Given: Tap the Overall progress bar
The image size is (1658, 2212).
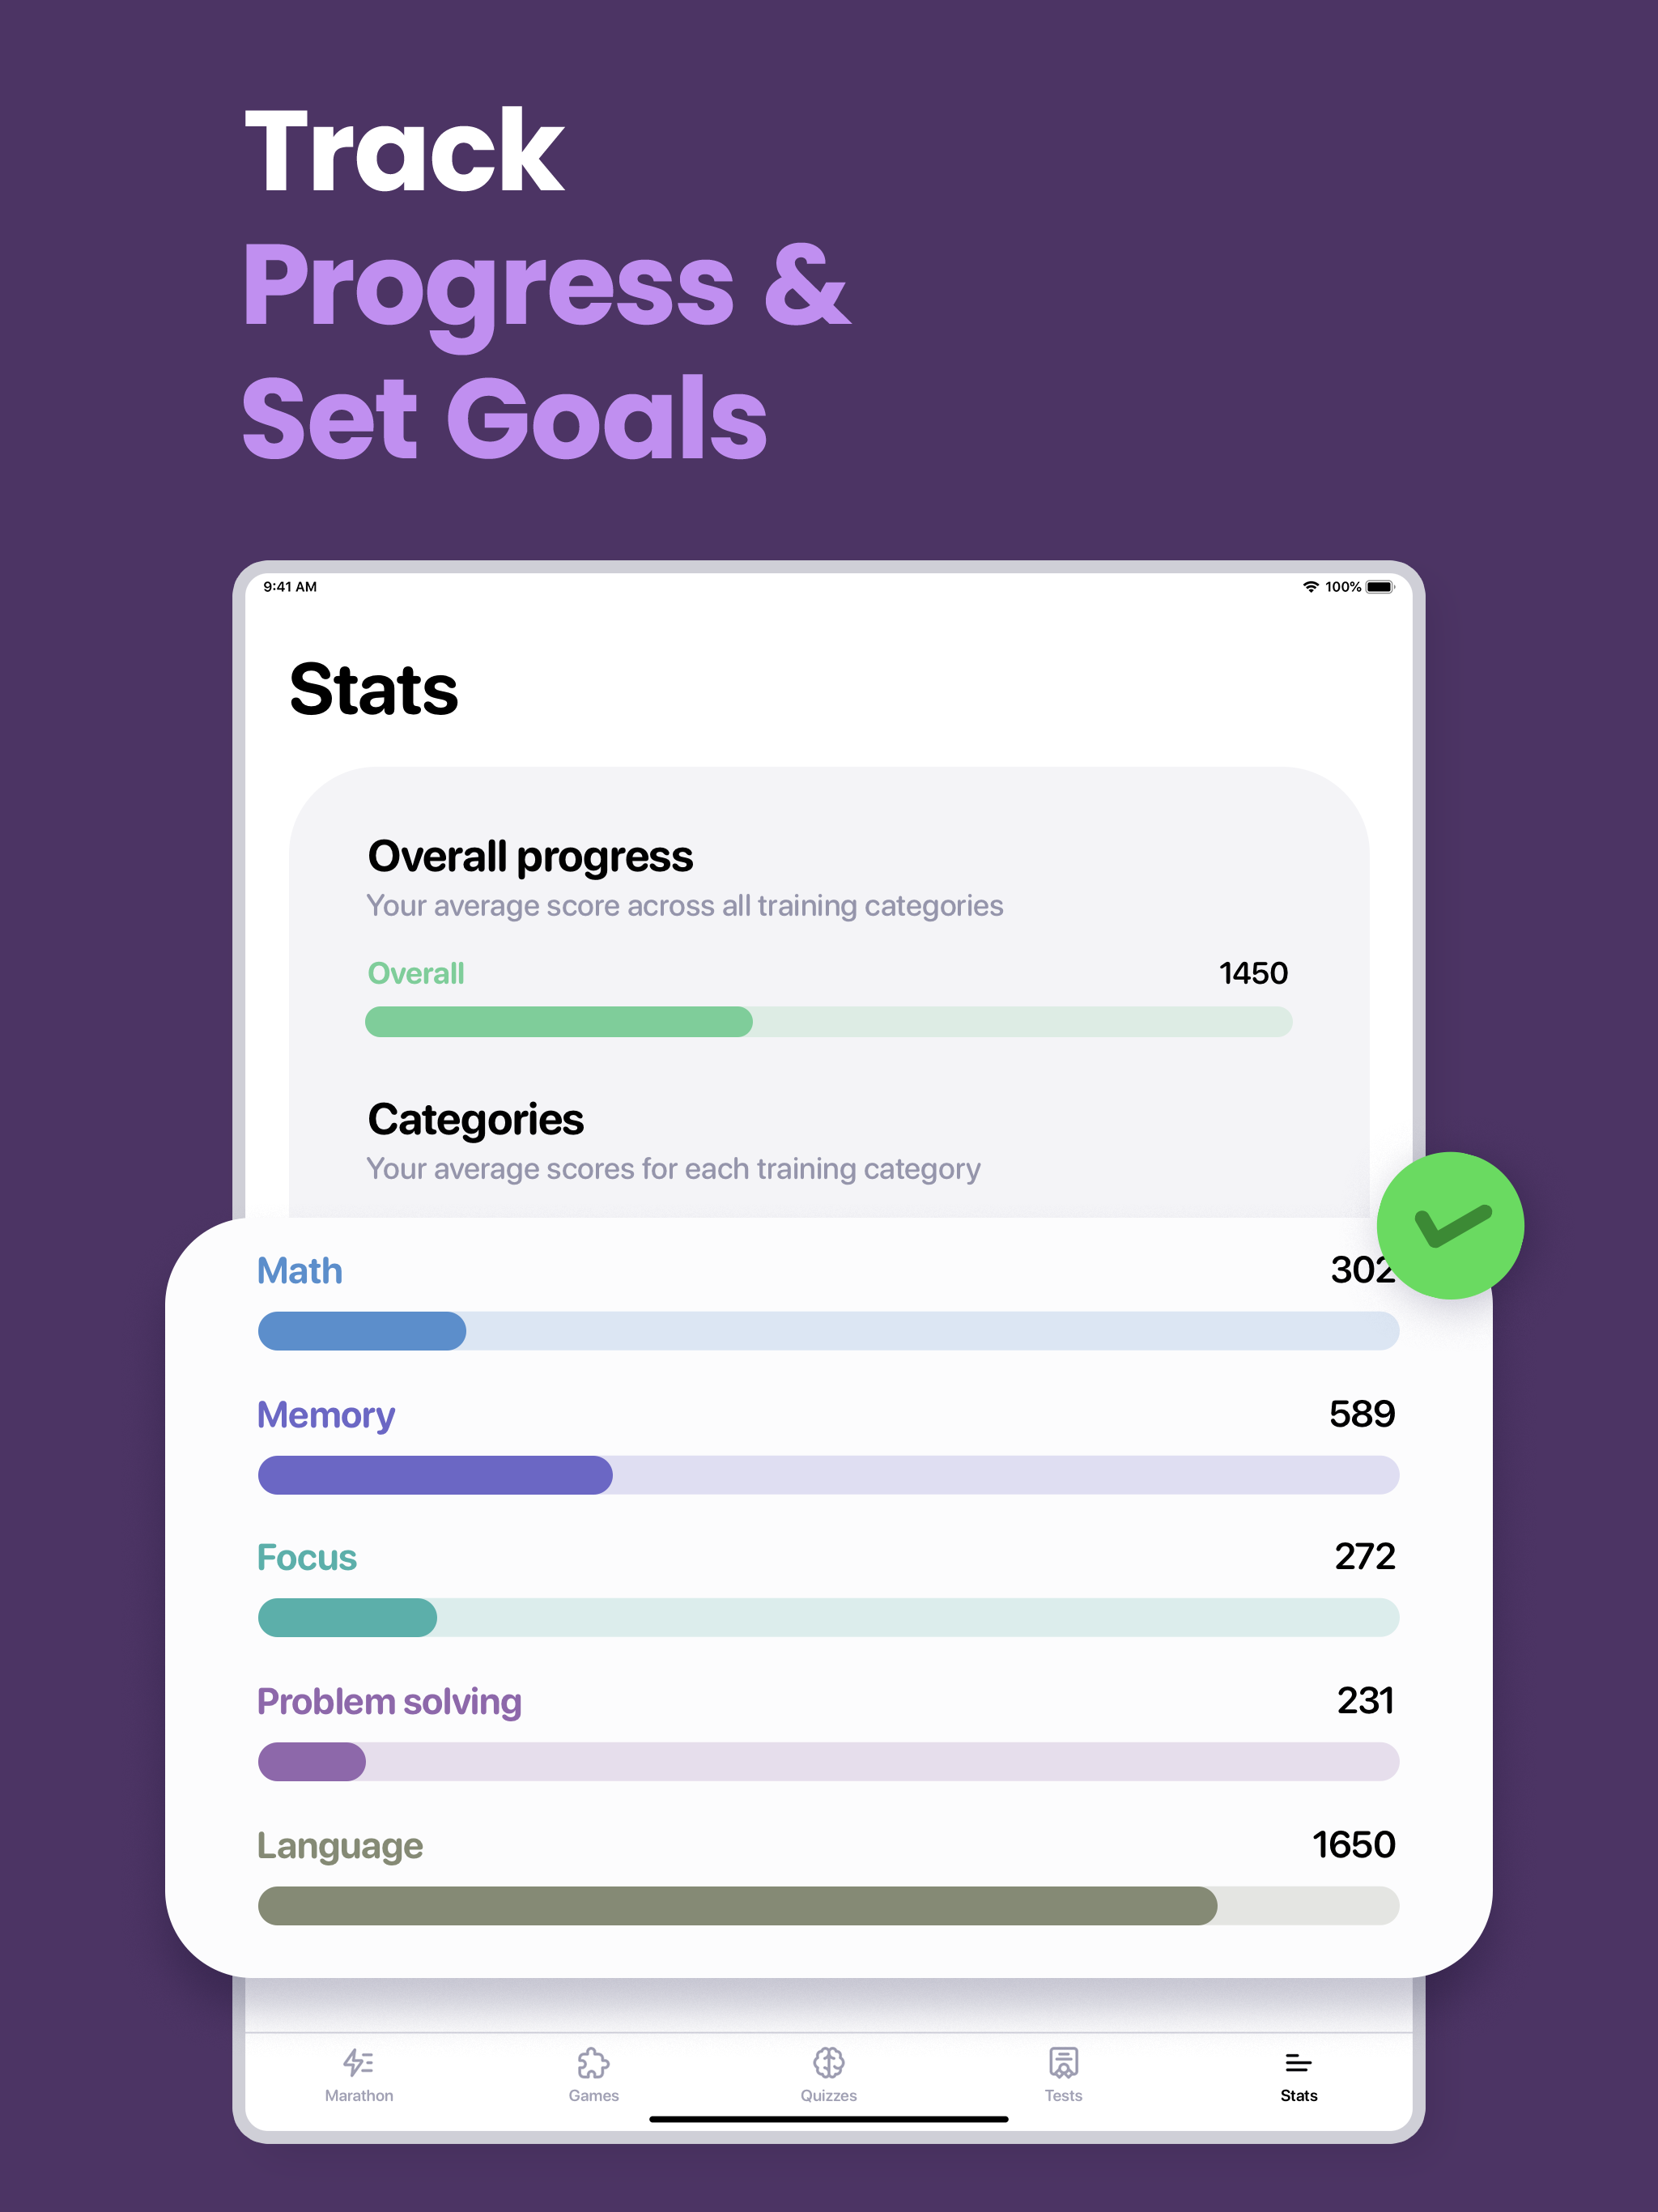Looking at the screenshot, I should [x=828, y=1022].
